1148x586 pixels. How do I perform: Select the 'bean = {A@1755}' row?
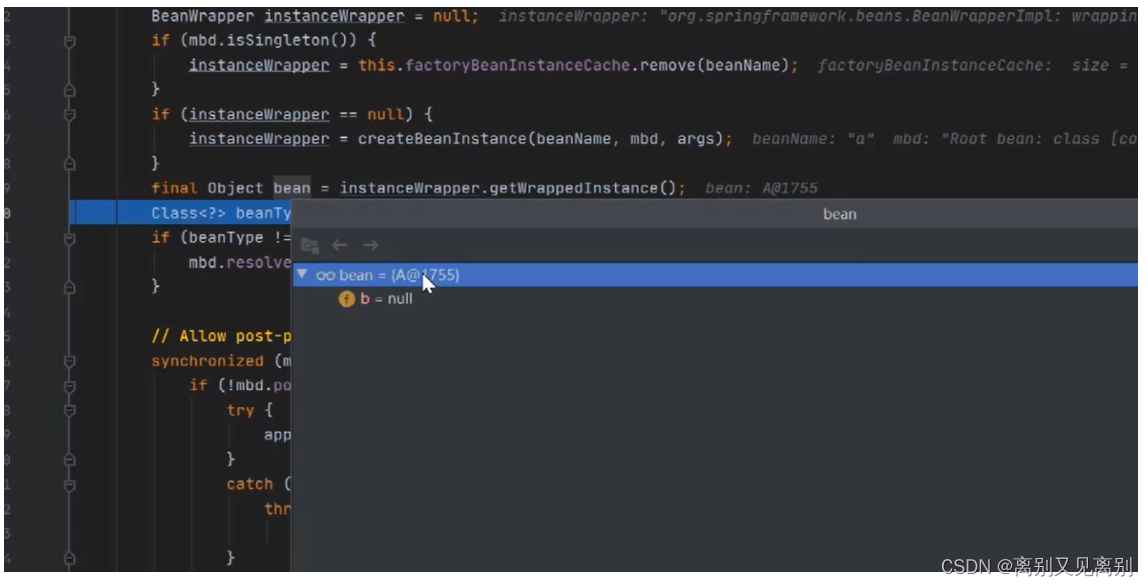(715, 275)
